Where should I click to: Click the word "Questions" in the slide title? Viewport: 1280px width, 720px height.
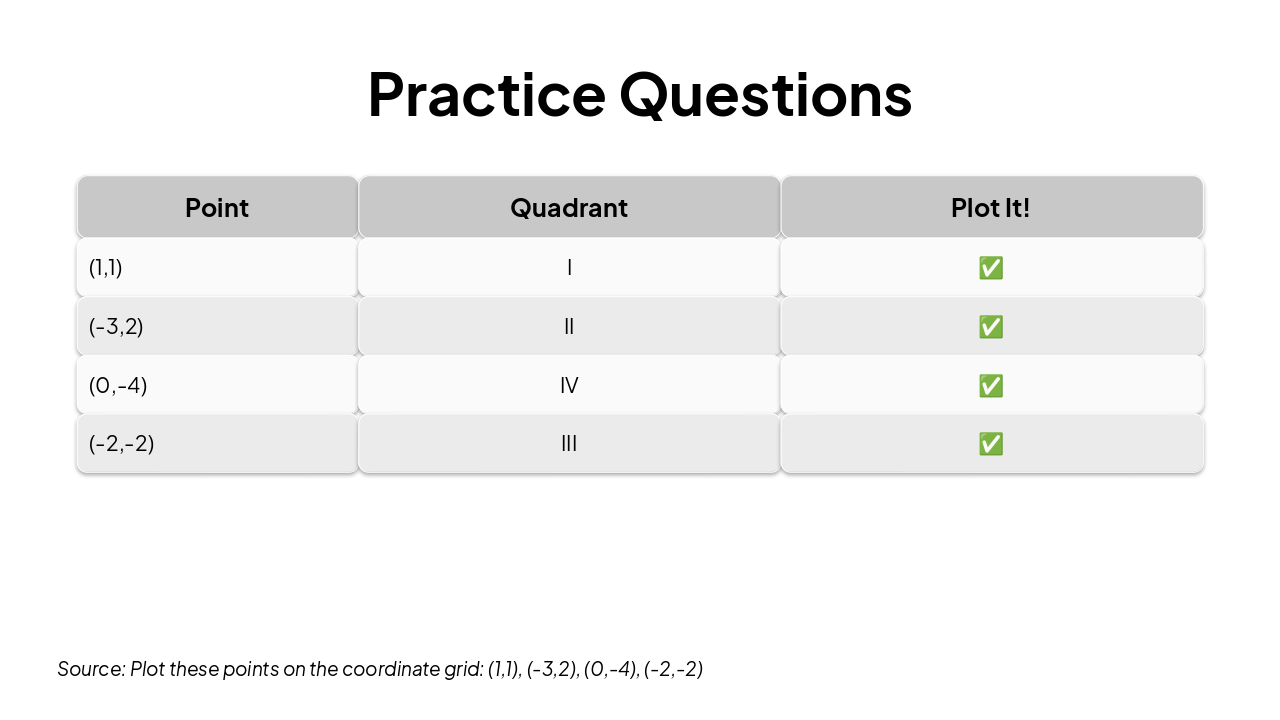click(x=766, y=94)
